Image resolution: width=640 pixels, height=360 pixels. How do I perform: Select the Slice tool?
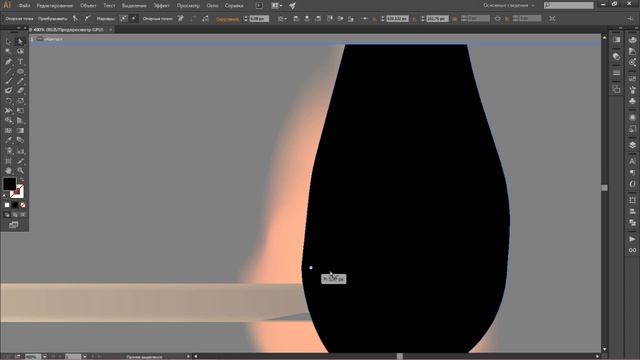click(20, 161)
